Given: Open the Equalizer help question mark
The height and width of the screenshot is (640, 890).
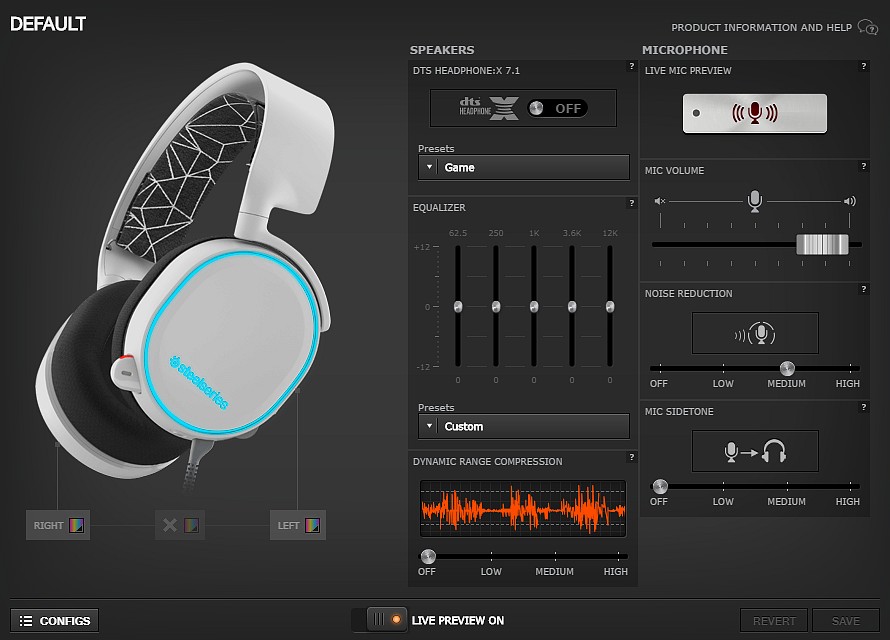Looking at the screenshot, I should click(630, 203).
